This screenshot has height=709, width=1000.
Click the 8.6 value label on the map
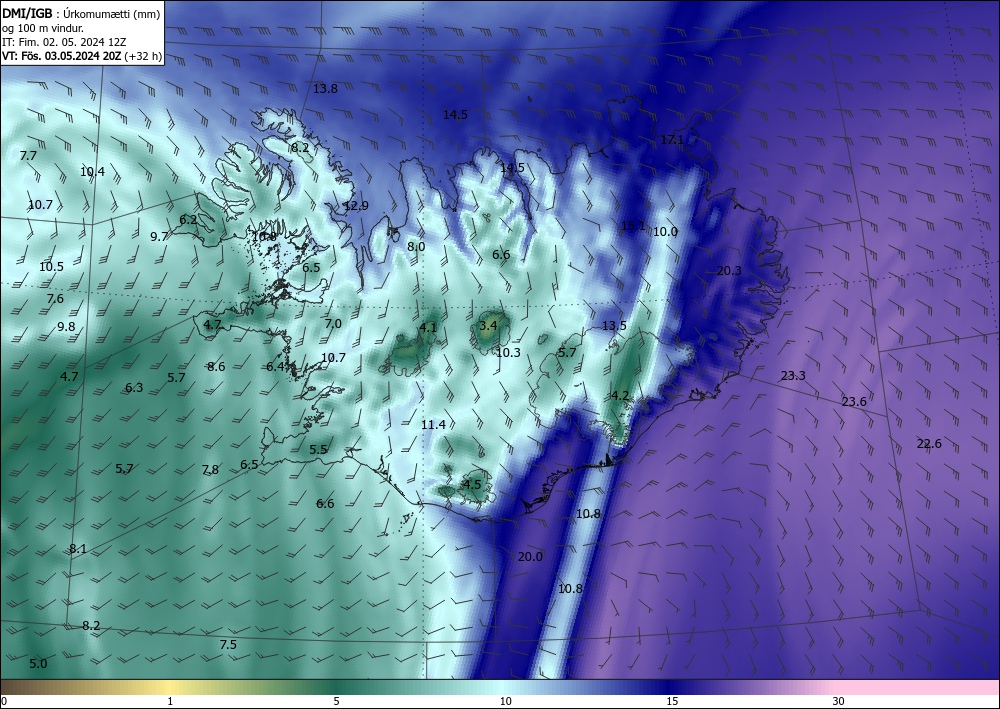pyautogui.click(x=216, y=367)
